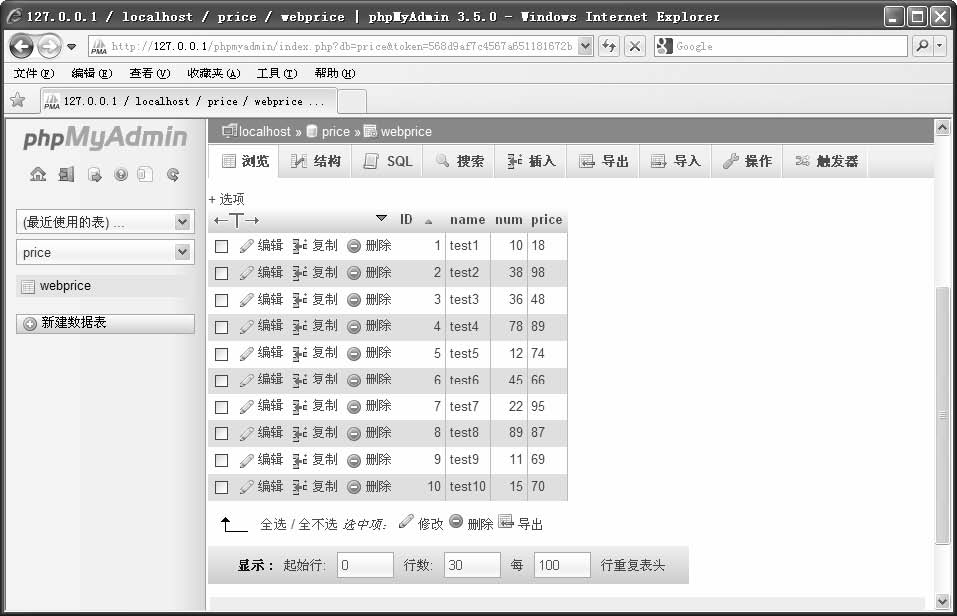
Task: Expand the + 选项 options section
Action: click(226, 199)
